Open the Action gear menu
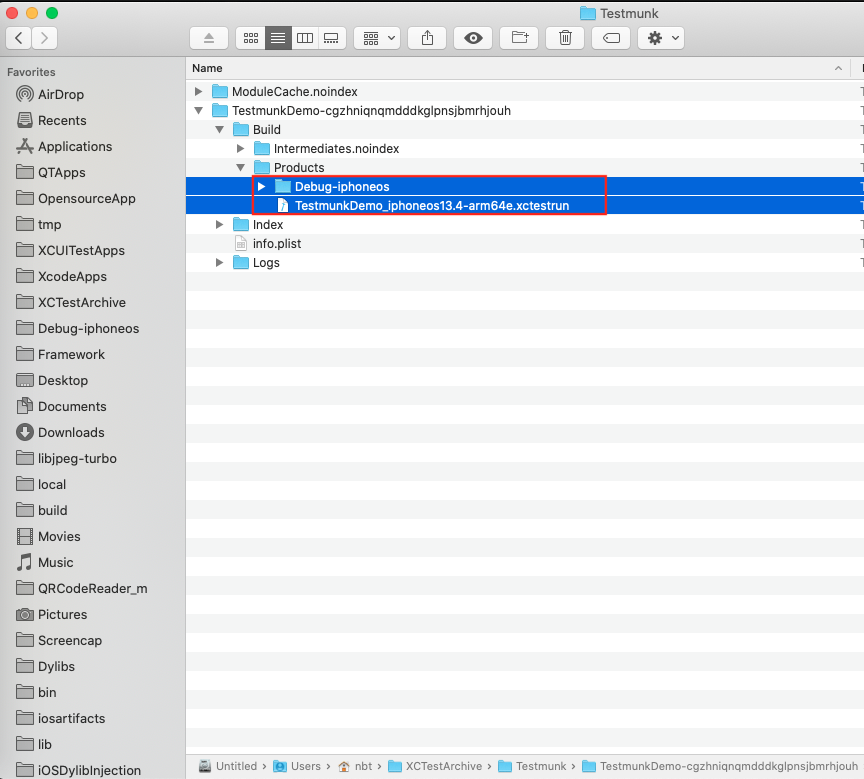Image resolution: width=864 pixels, height=779 pixels. [661, 38]
